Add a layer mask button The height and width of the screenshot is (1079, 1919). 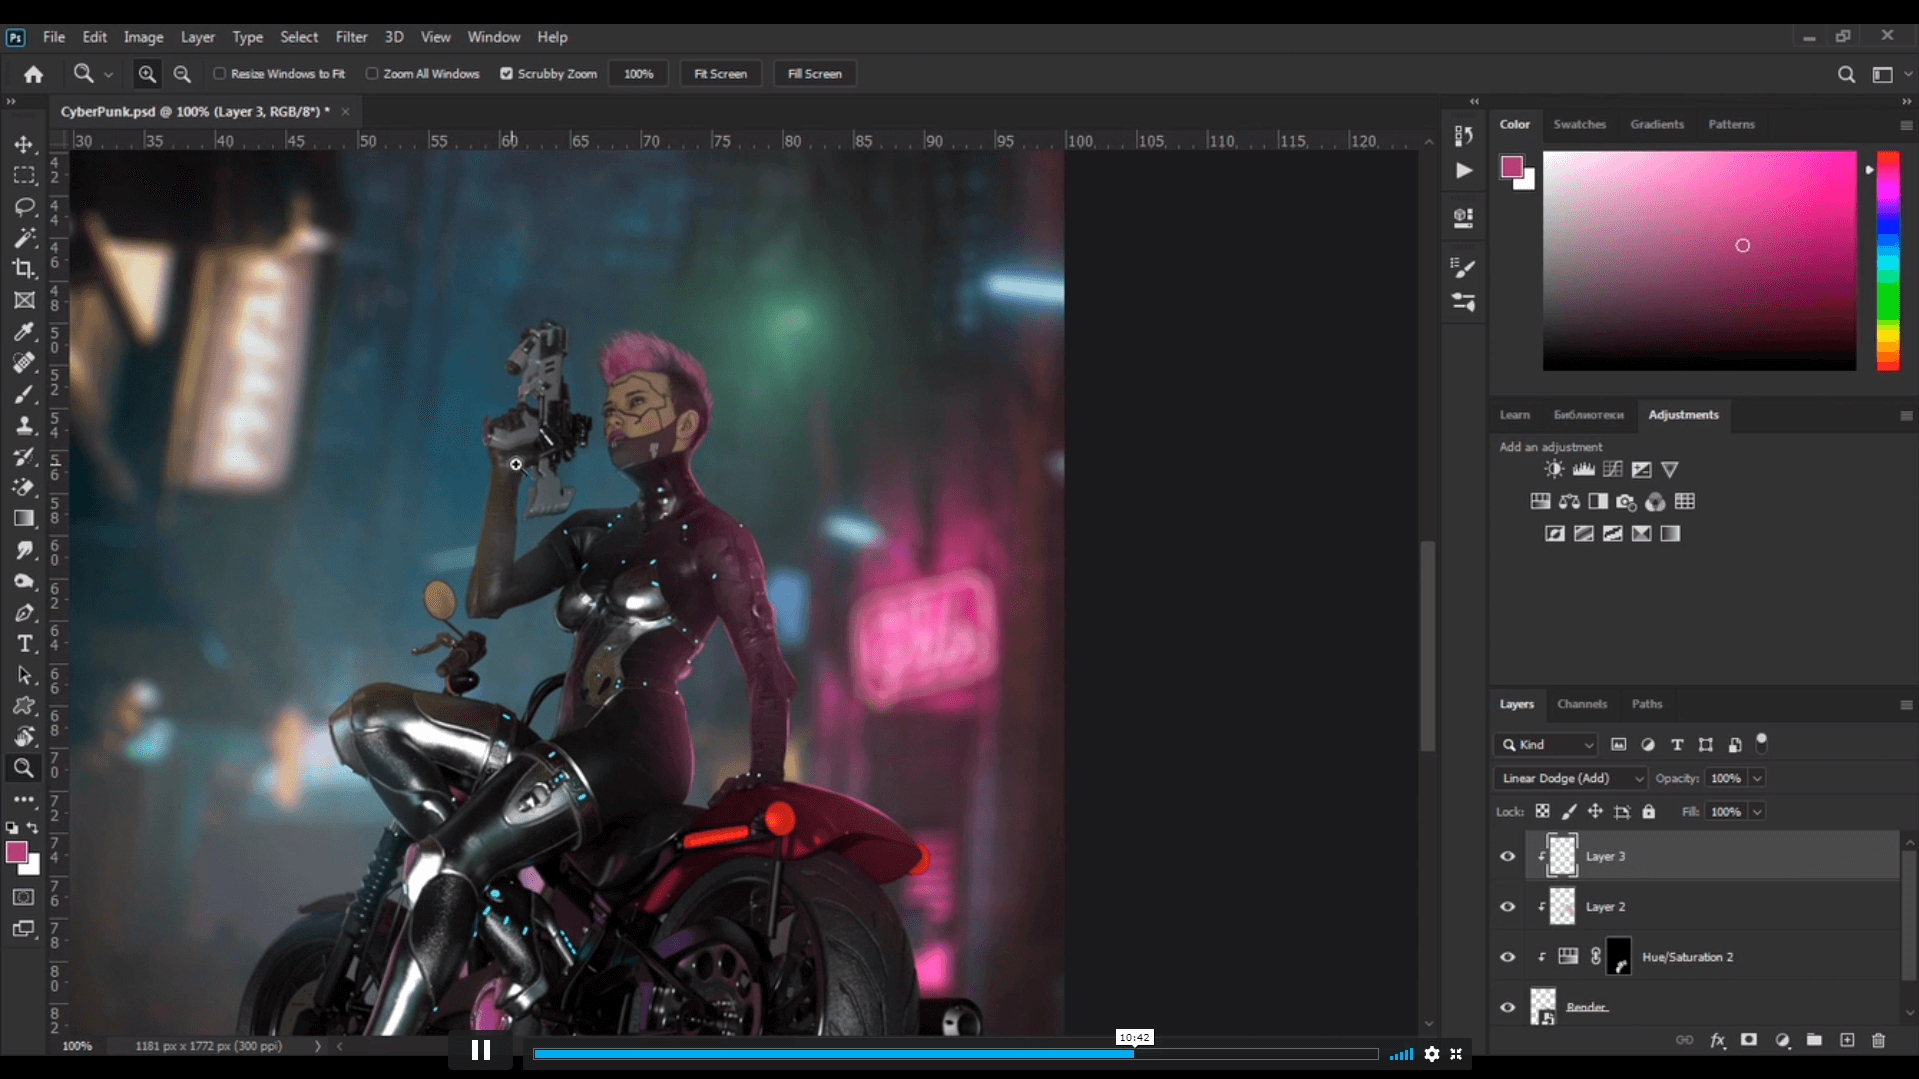pyautogui.click(x=1748, y=1040)
